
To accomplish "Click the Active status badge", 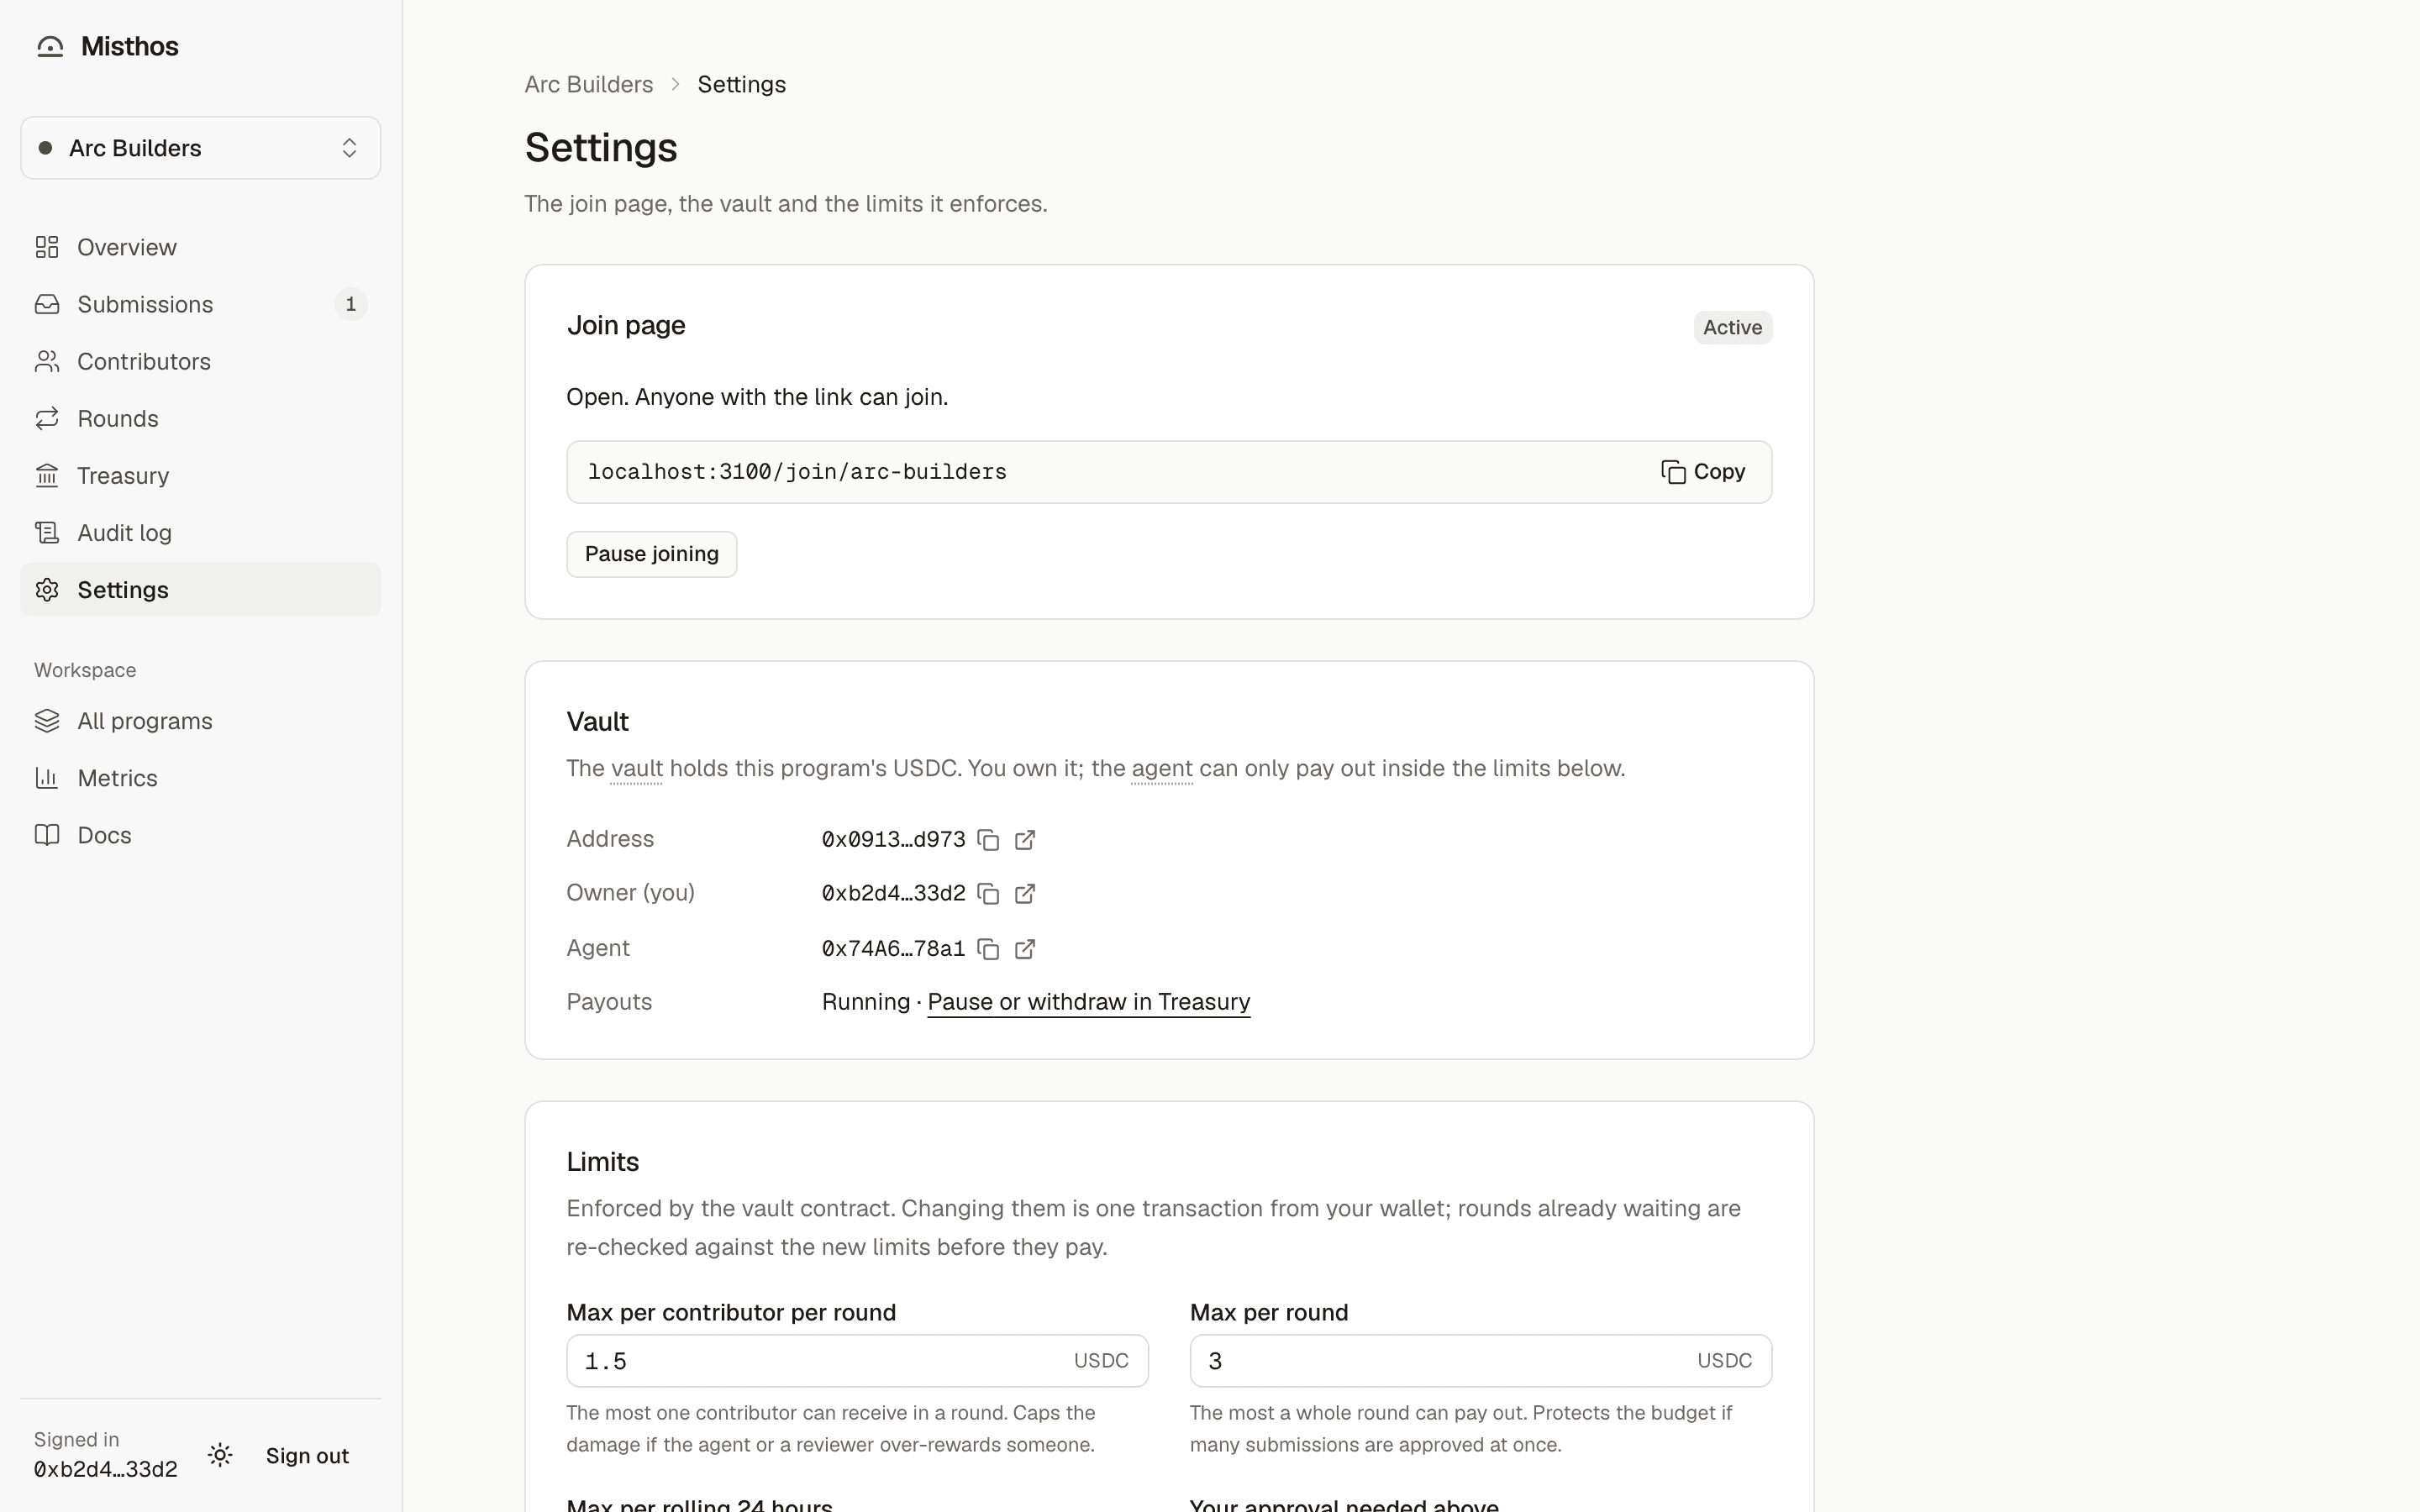I will 1733,327.
